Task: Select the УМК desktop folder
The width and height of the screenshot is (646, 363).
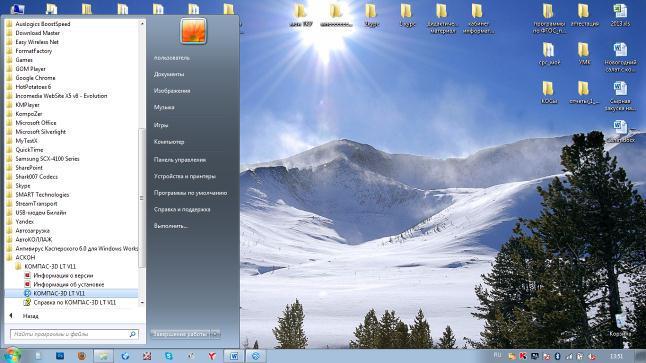Action: pos(584,54)
